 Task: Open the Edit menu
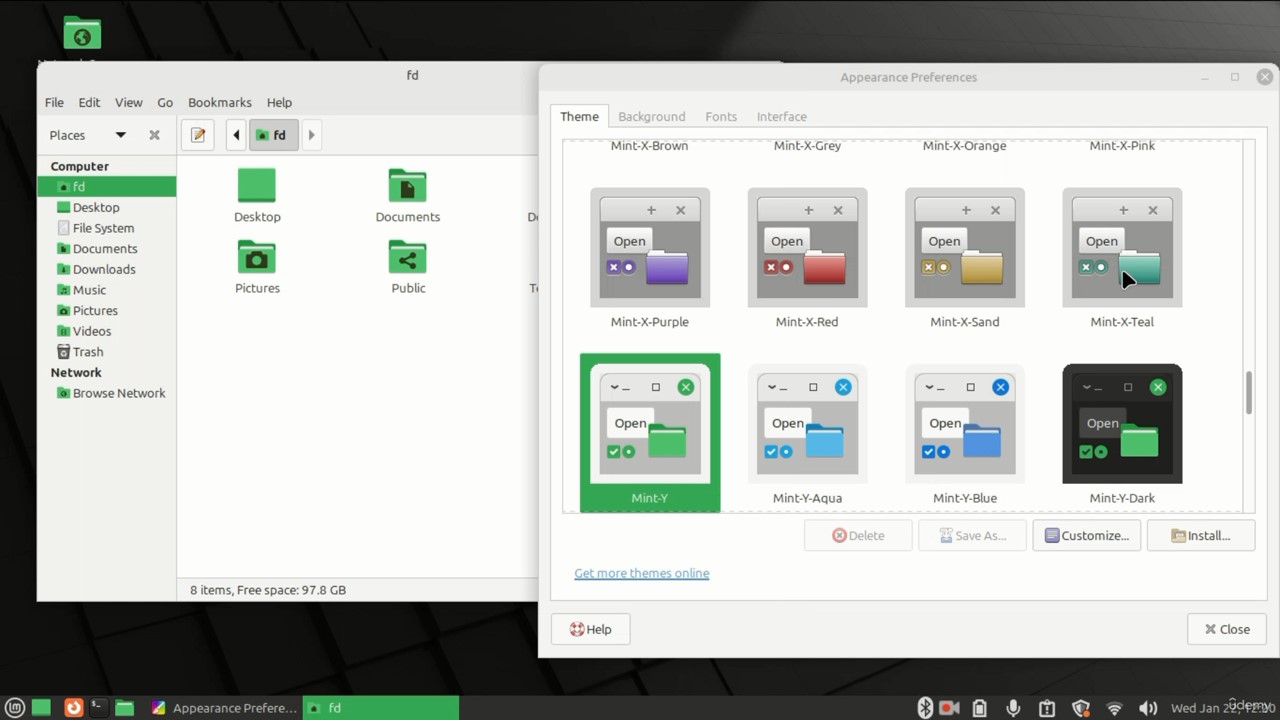[89, 102]
